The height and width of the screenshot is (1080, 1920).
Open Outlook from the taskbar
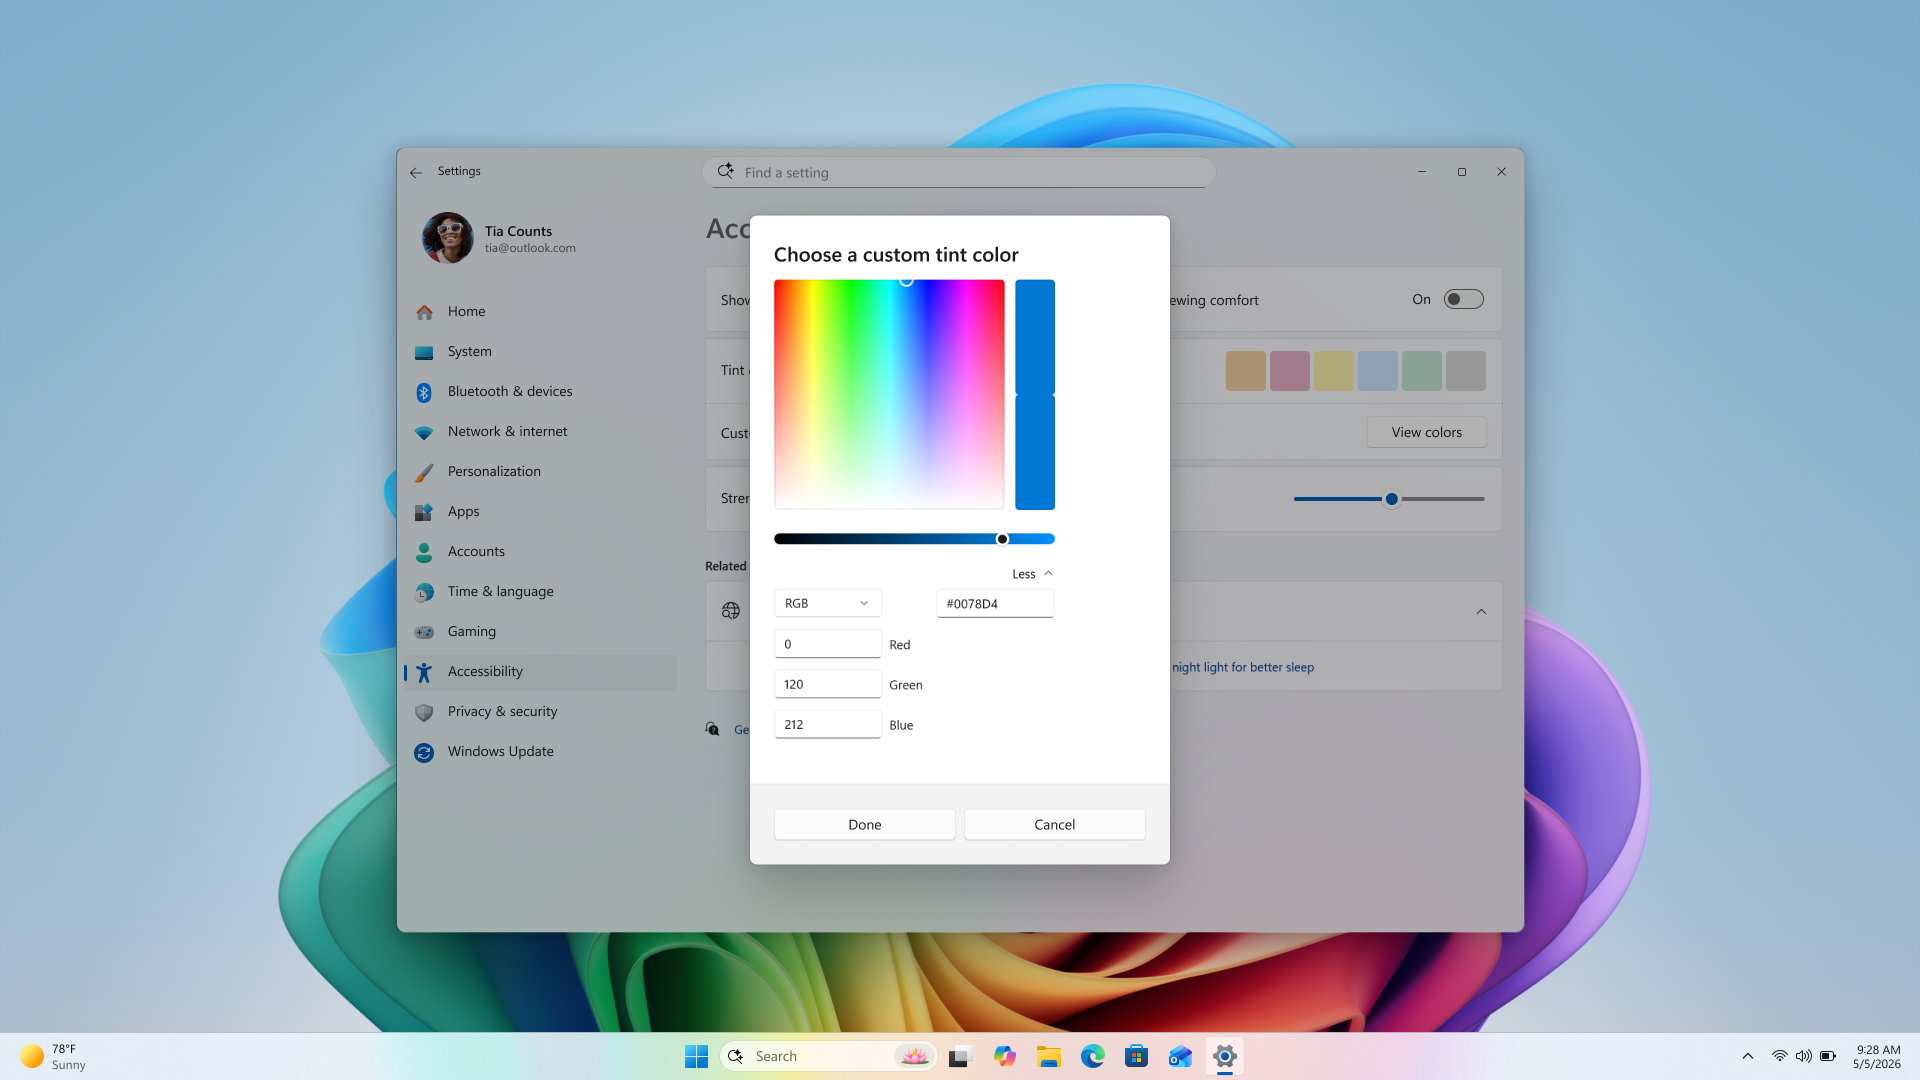tap(1180, 1056)
